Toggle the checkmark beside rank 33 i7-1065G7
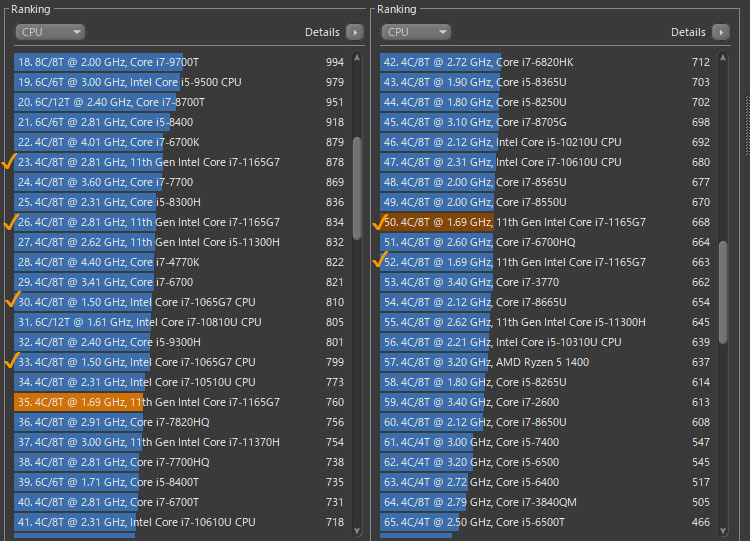 pos(11,360)
